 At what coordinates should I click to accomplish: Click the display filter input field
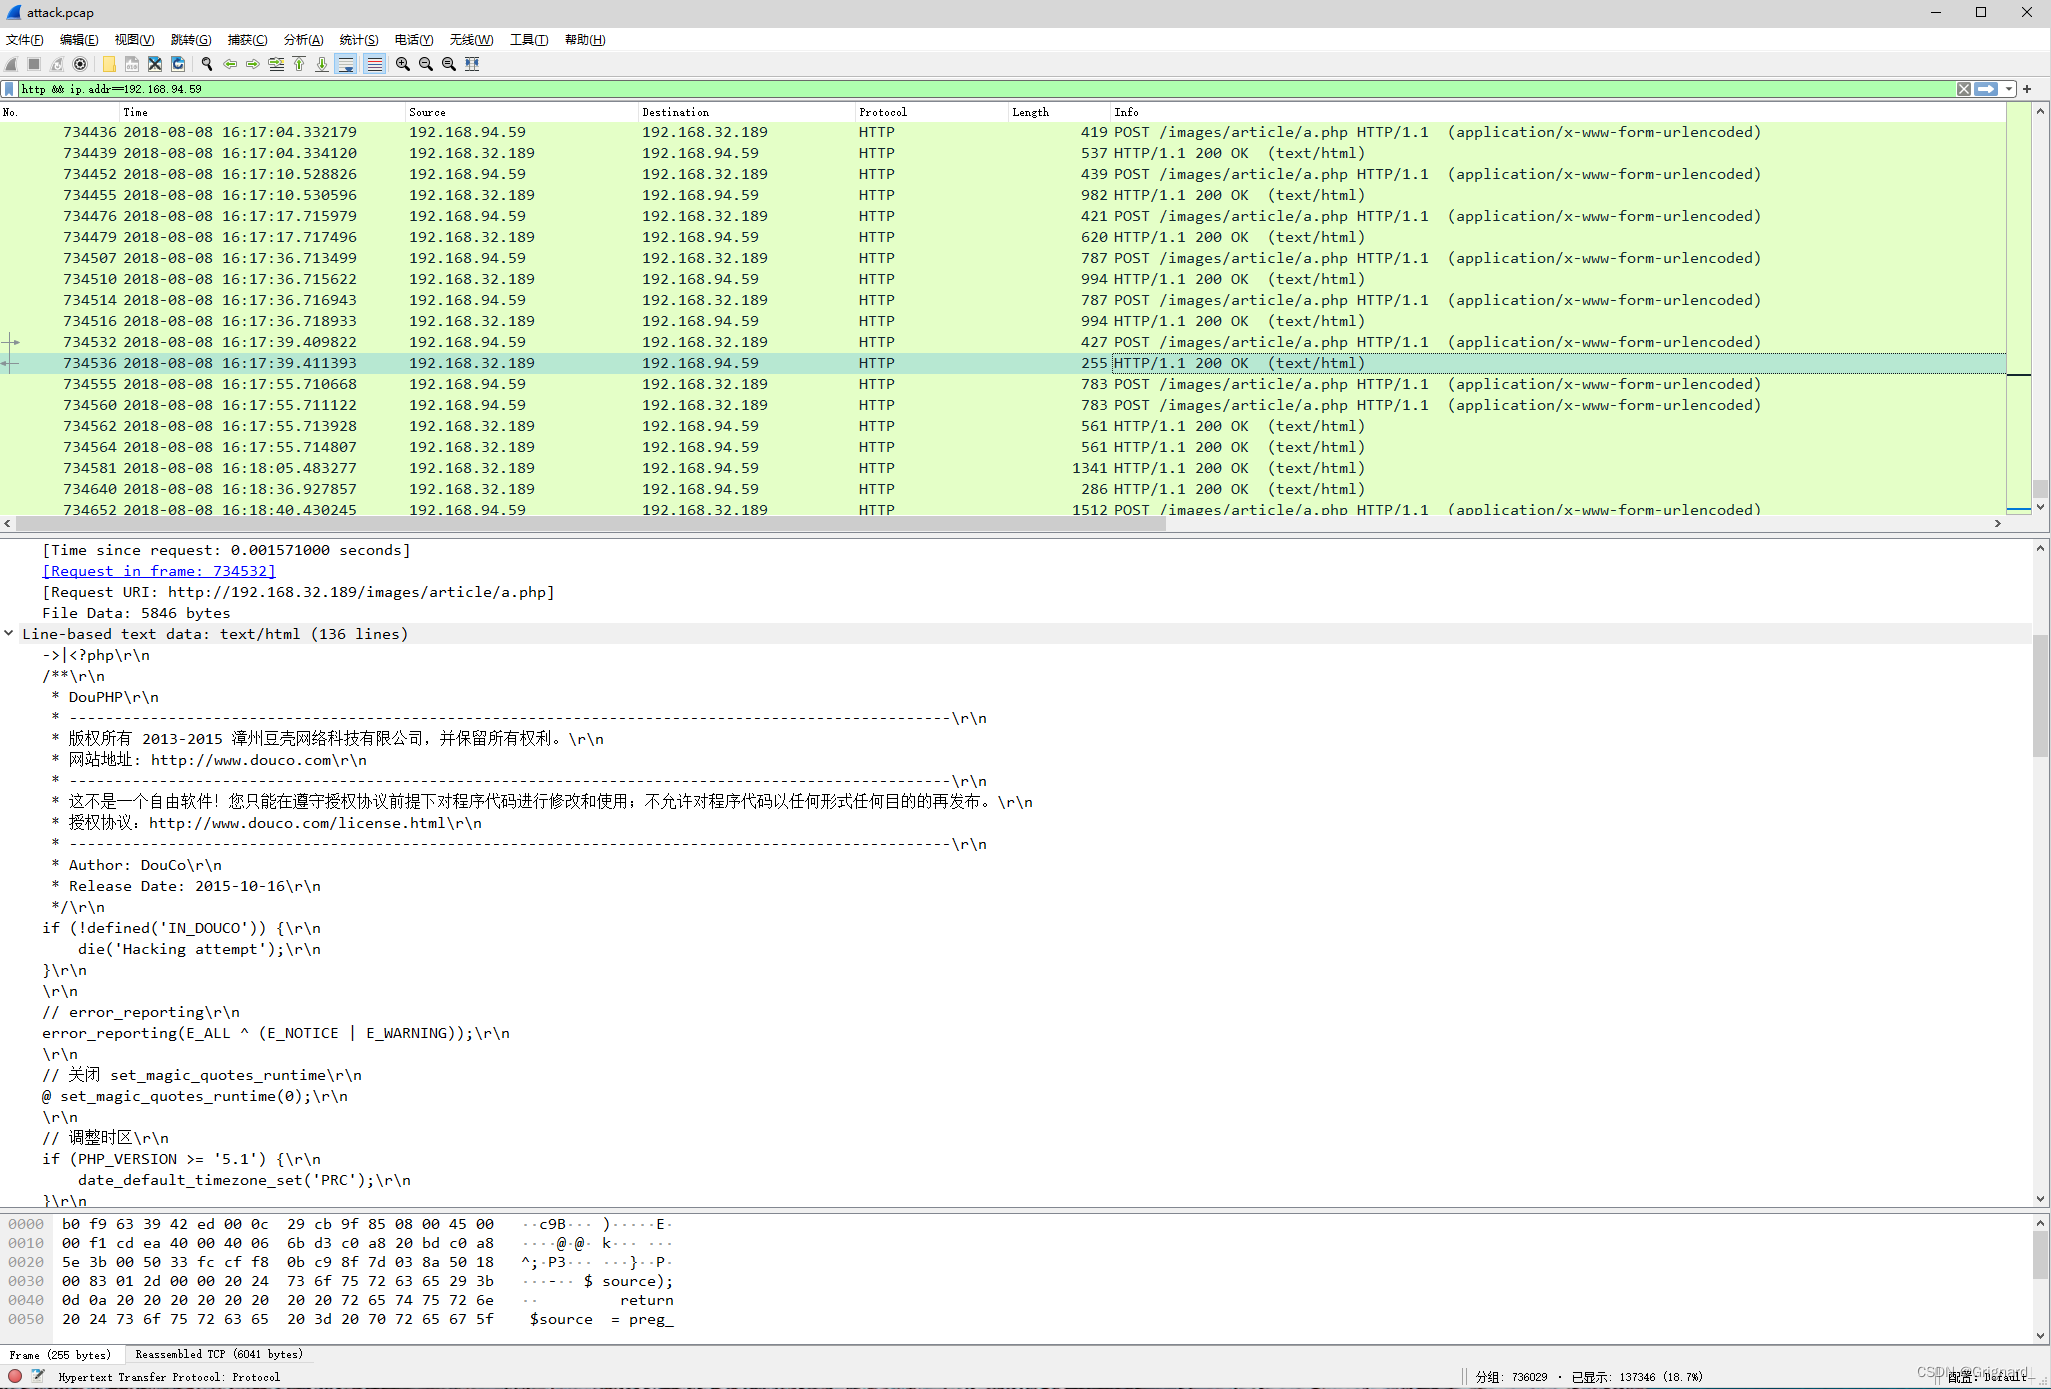(x=985, y=89)
